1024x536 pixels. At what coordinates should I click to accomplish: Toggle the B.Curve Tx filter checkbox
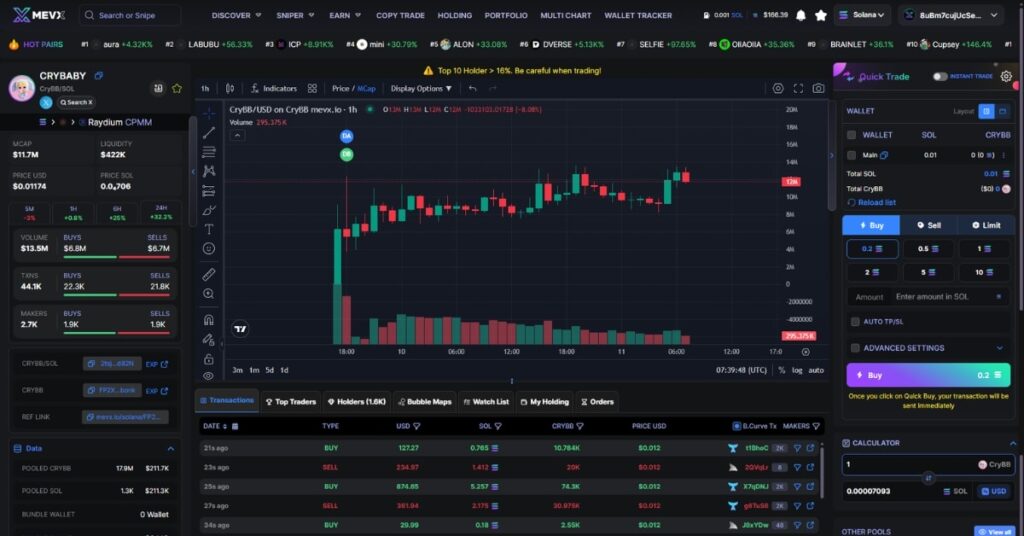tap(737, 426)
